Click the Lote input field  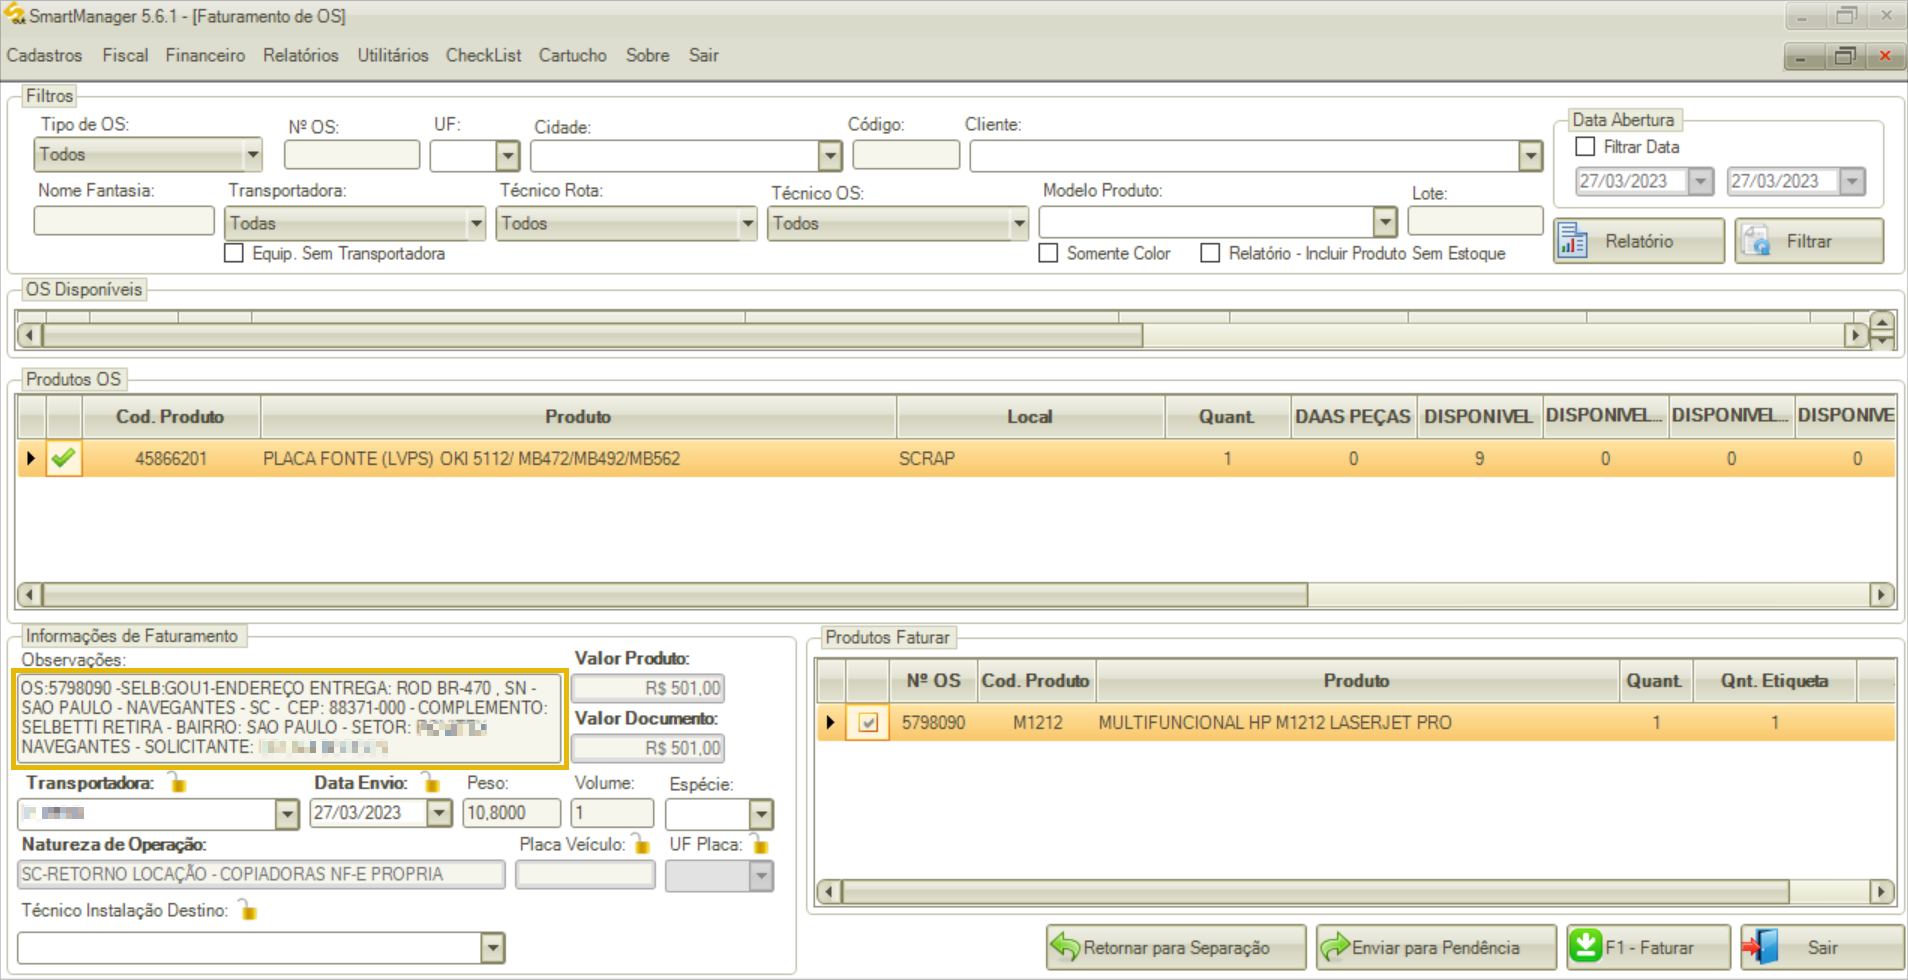pyautogui.click(x=1475, y=220)
